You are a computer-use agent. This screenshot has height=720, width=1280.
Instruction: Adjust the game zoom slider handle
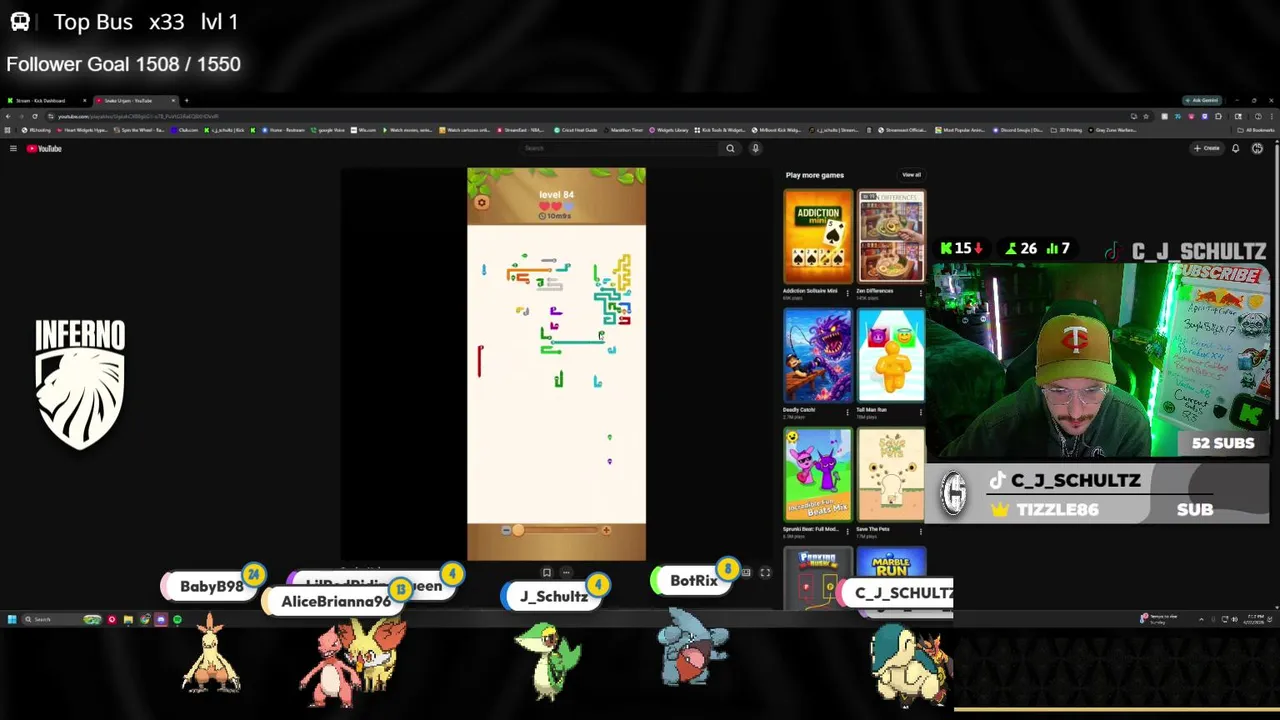point(518,530)
